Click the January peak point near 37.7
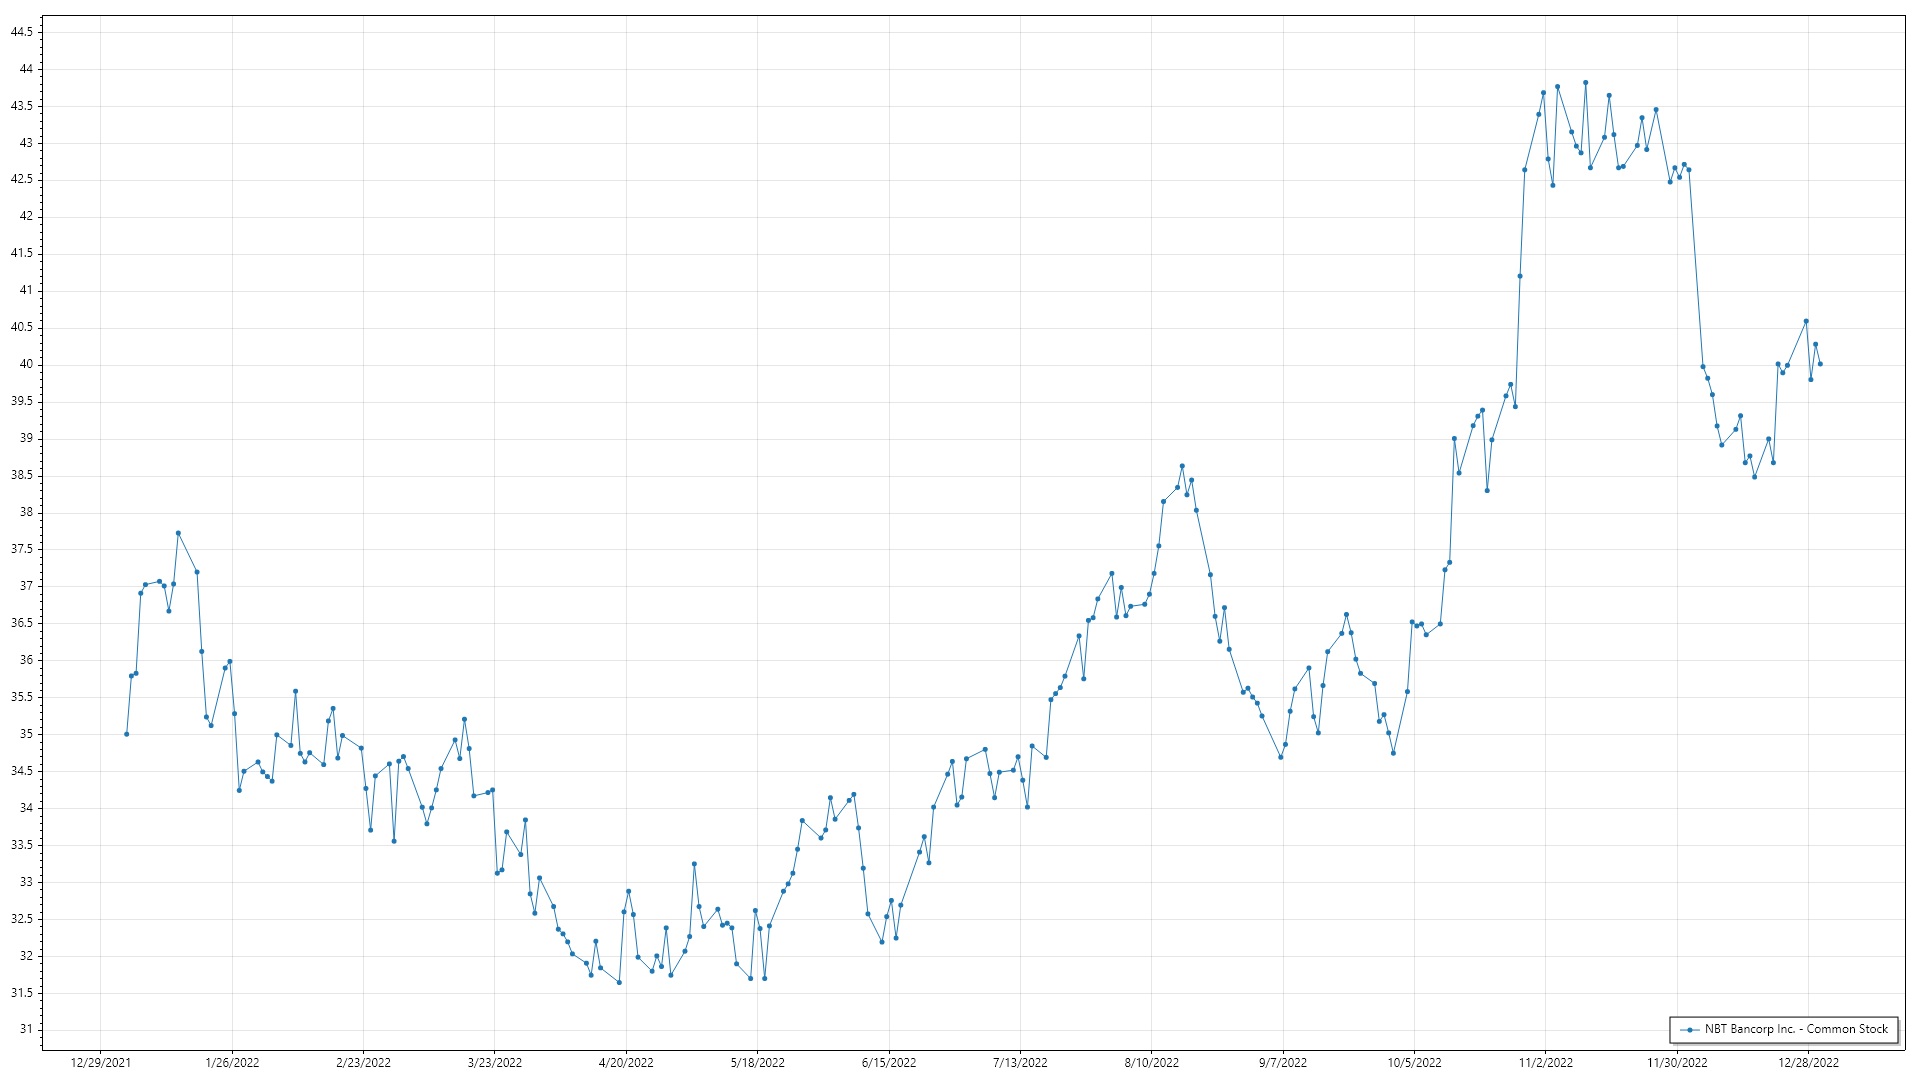 click(x=178, y=533)
